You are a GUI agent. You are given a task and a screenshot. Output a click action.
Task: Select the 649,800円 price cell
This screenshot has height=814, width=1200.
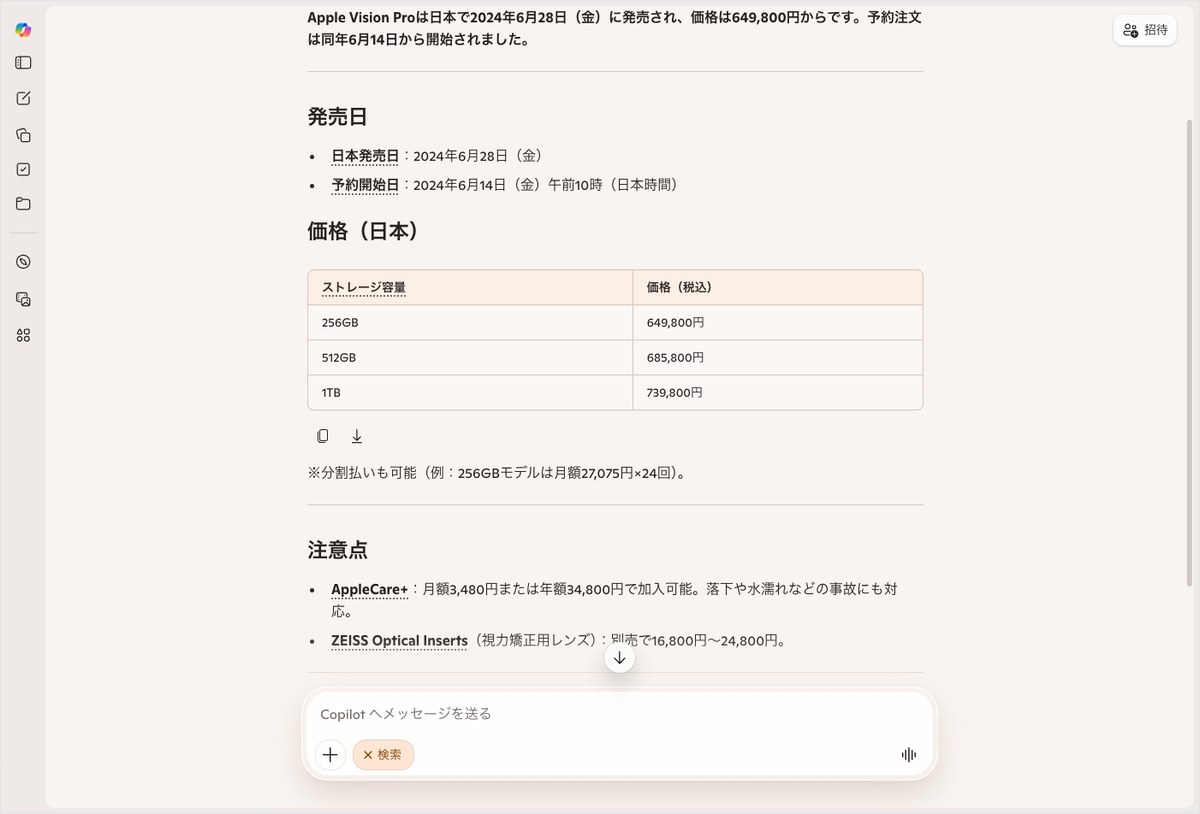point(777,323)
